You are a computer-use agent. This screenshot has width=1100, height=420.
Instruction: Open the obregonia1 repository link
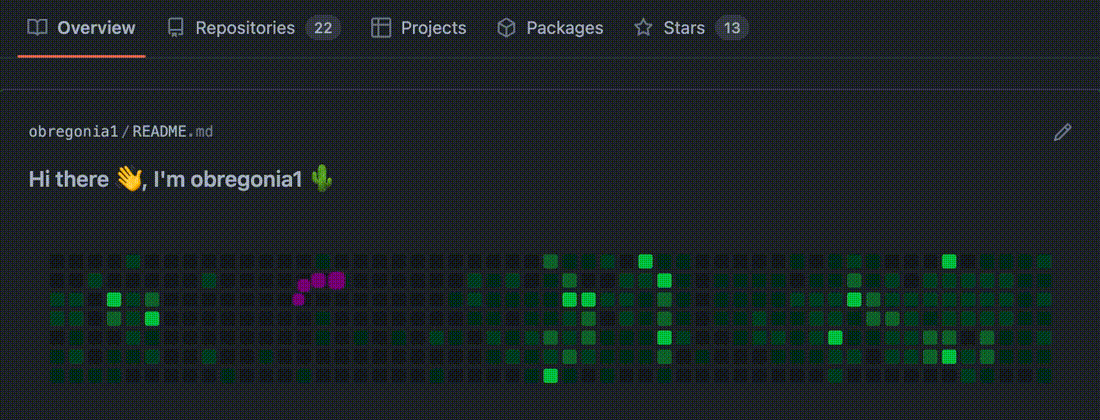pos(74,131)
